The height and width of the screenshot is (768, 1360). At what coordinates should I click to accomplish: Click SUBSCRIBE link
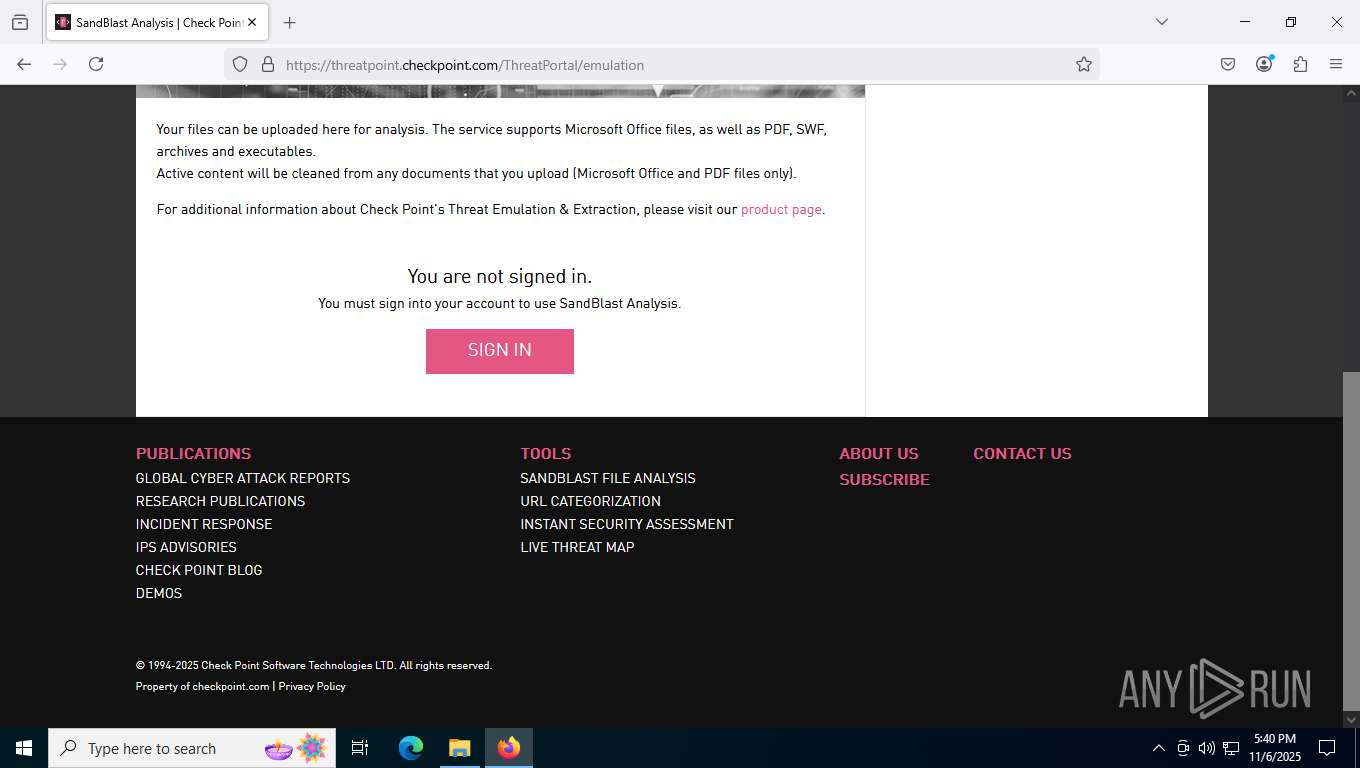(x=884, y=480)
